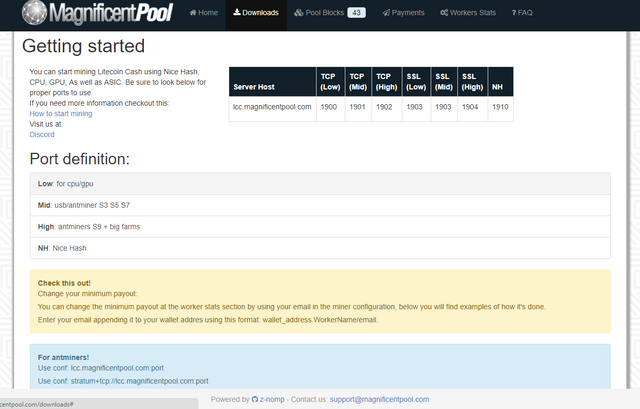Click the download arrow icon

click(x=237, y=12)
